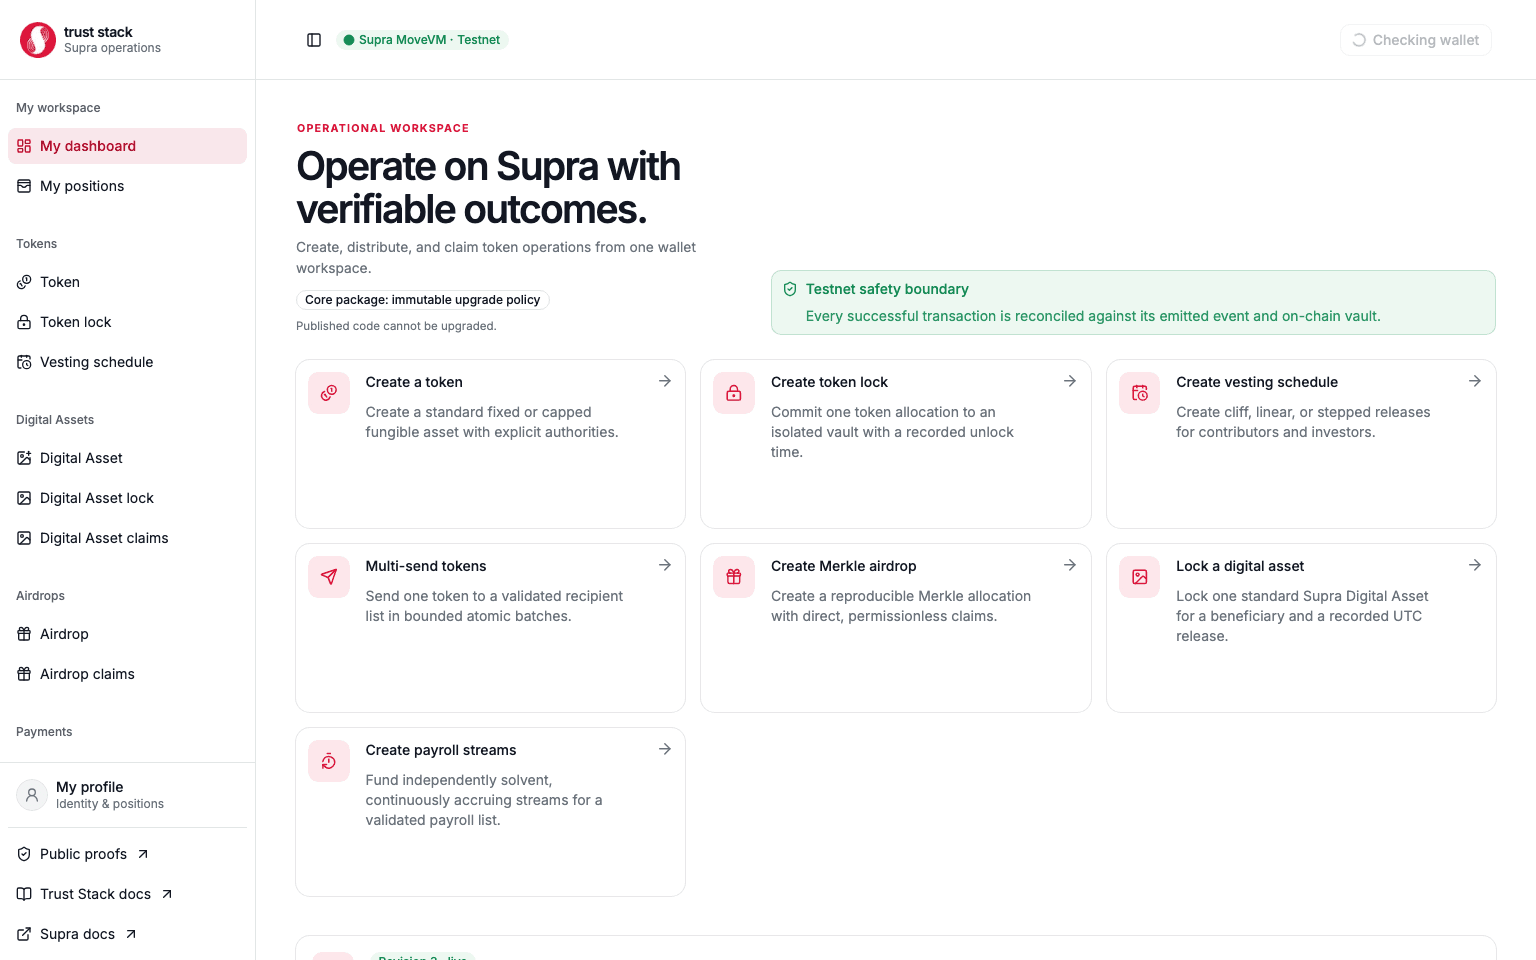Open My profile identity & positions
Viewport: 1536px width, 960px height.
pos(128,795)
